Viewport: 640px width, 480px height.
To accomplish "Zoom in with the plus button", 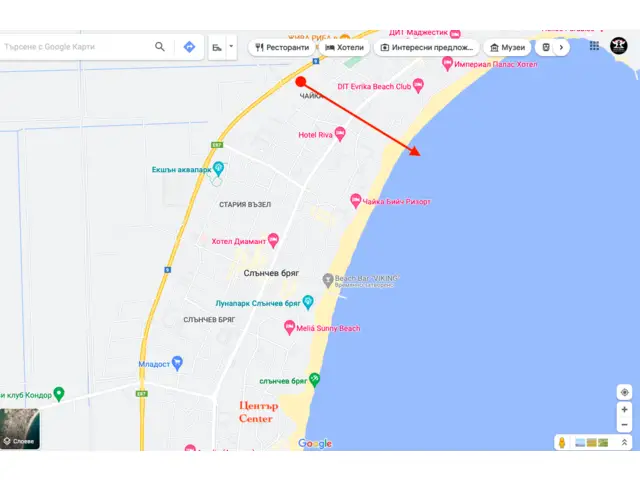I will point(624,409).
